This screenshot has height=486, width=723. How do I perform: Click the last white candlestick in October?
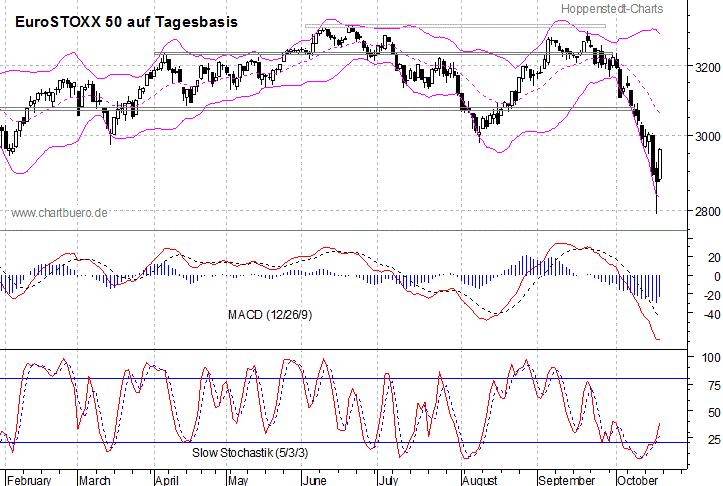(x=660, y=164)
